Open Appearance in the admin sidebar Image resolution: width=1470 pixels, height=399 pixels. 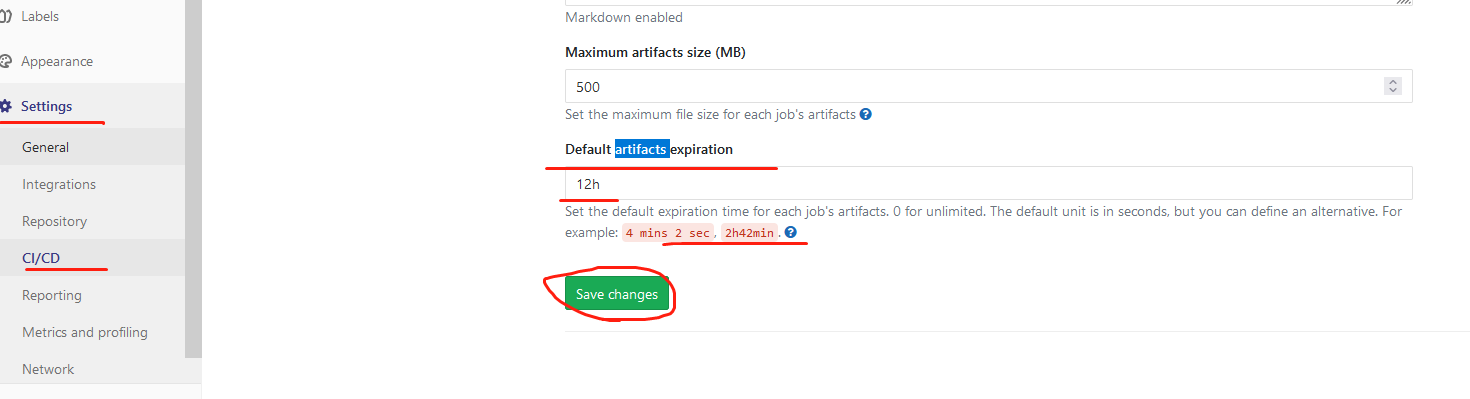pyautogui.click(x=57, y=61)
